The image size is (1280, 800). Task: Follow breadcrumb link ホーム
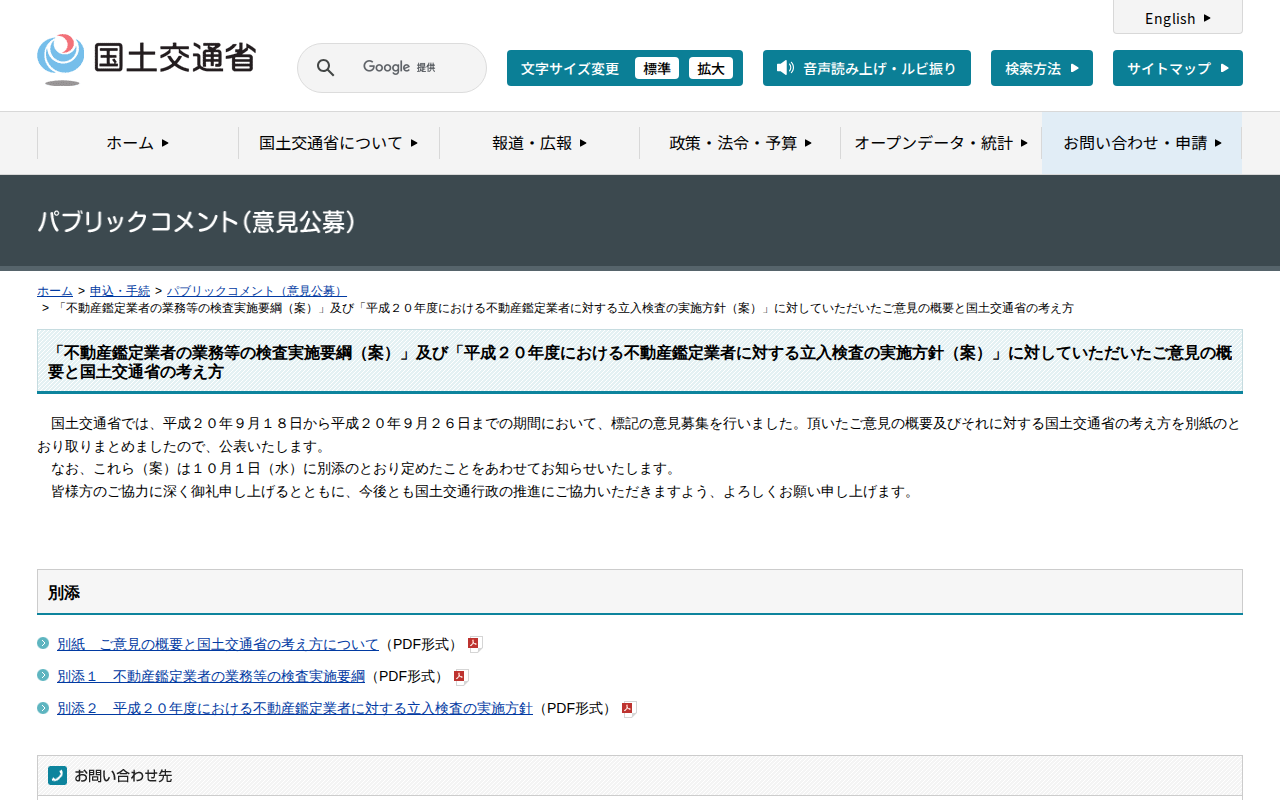pyautogui.click(x=55, y=291)
